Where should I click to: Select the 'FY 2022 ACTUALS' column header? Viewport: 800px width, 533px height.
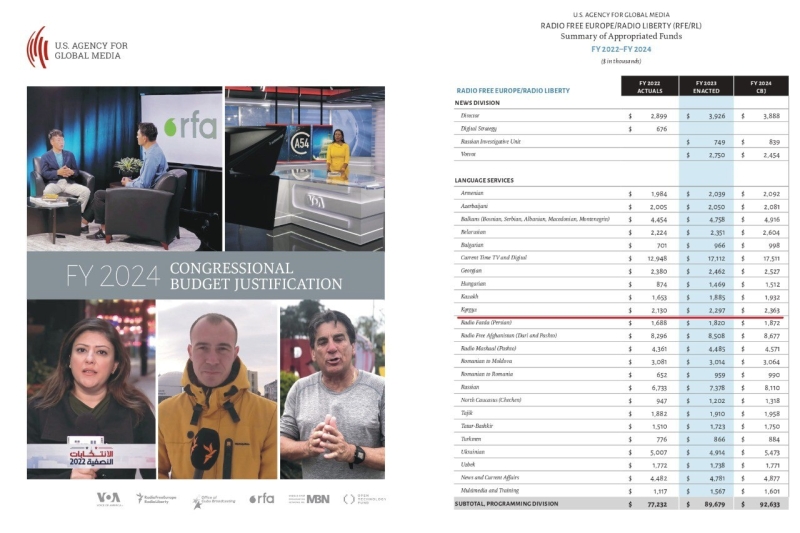pyautogui.click(x=649, y=86)
